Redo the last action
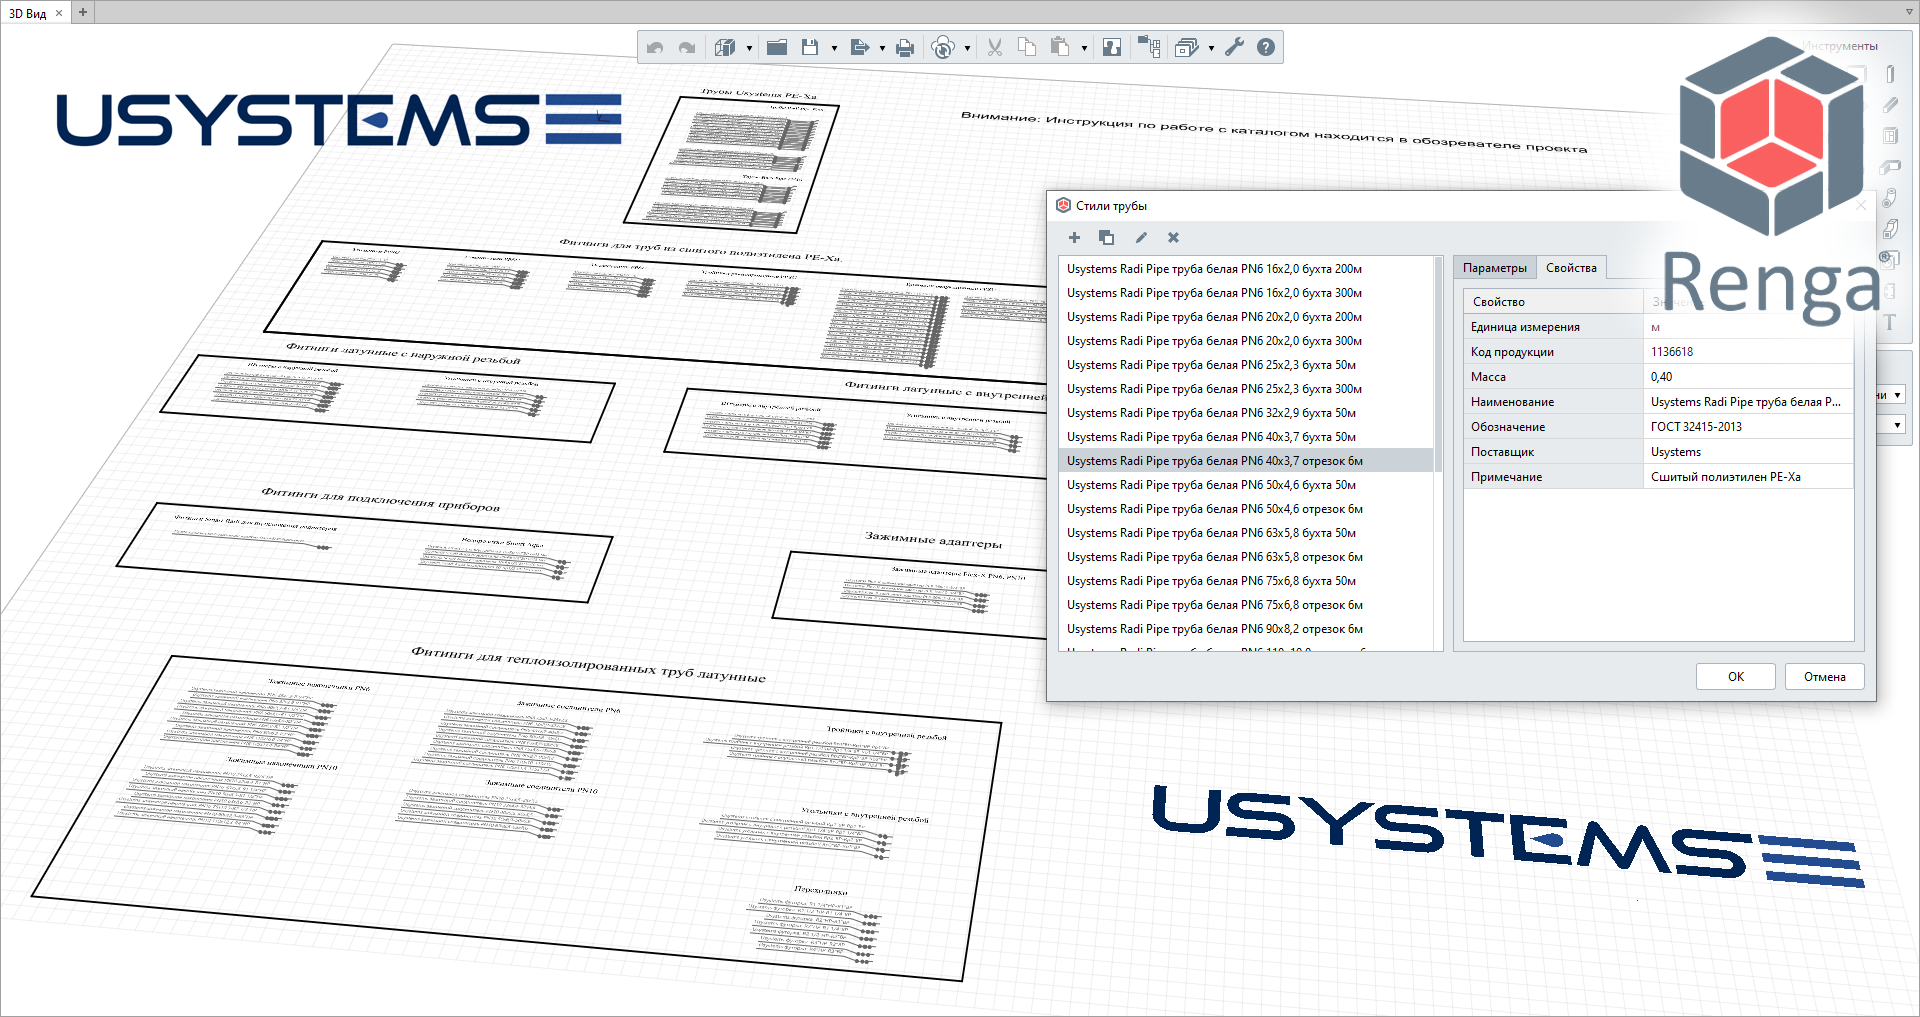Screen dimensions: 1920x1017 coord(687,47)
